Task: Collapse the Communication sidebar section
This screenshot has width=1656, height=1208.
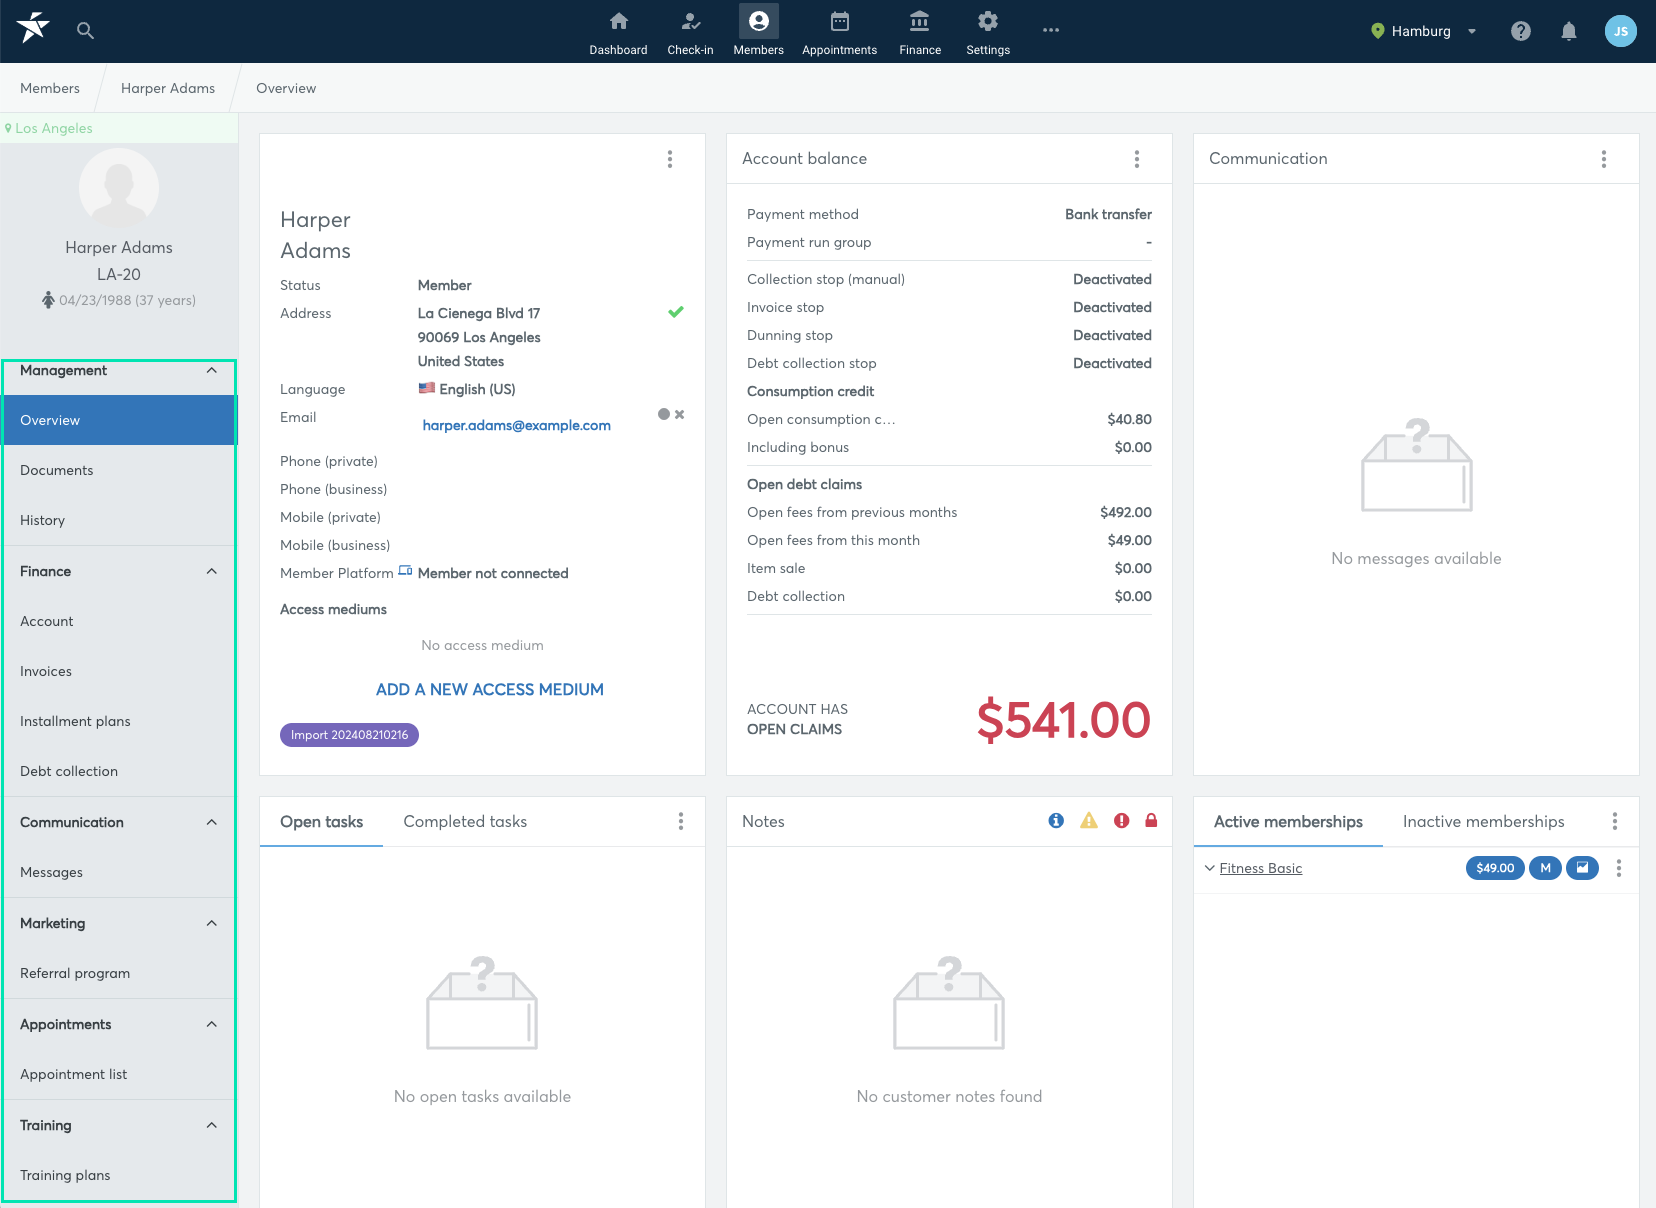Action: pyautogui.click(x=211, y=822)
